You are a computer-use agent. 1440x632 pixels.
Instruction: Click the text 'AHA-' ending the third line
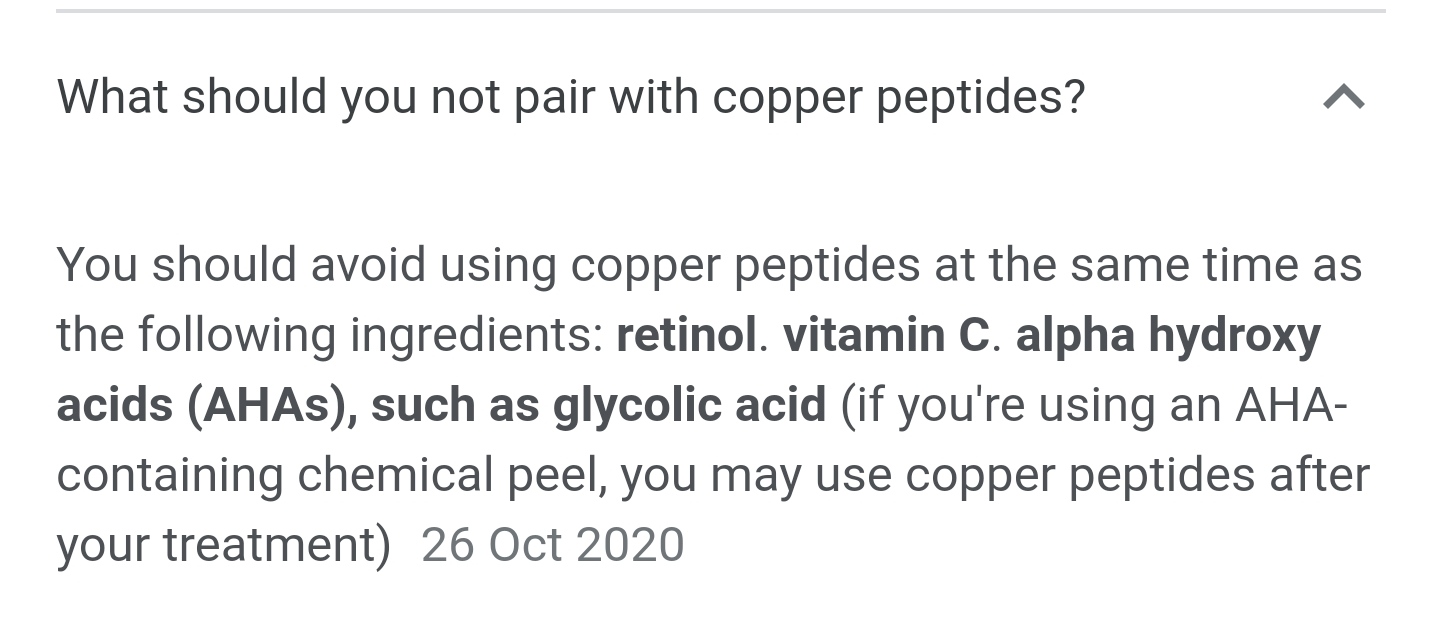[x=1291, y=405]
